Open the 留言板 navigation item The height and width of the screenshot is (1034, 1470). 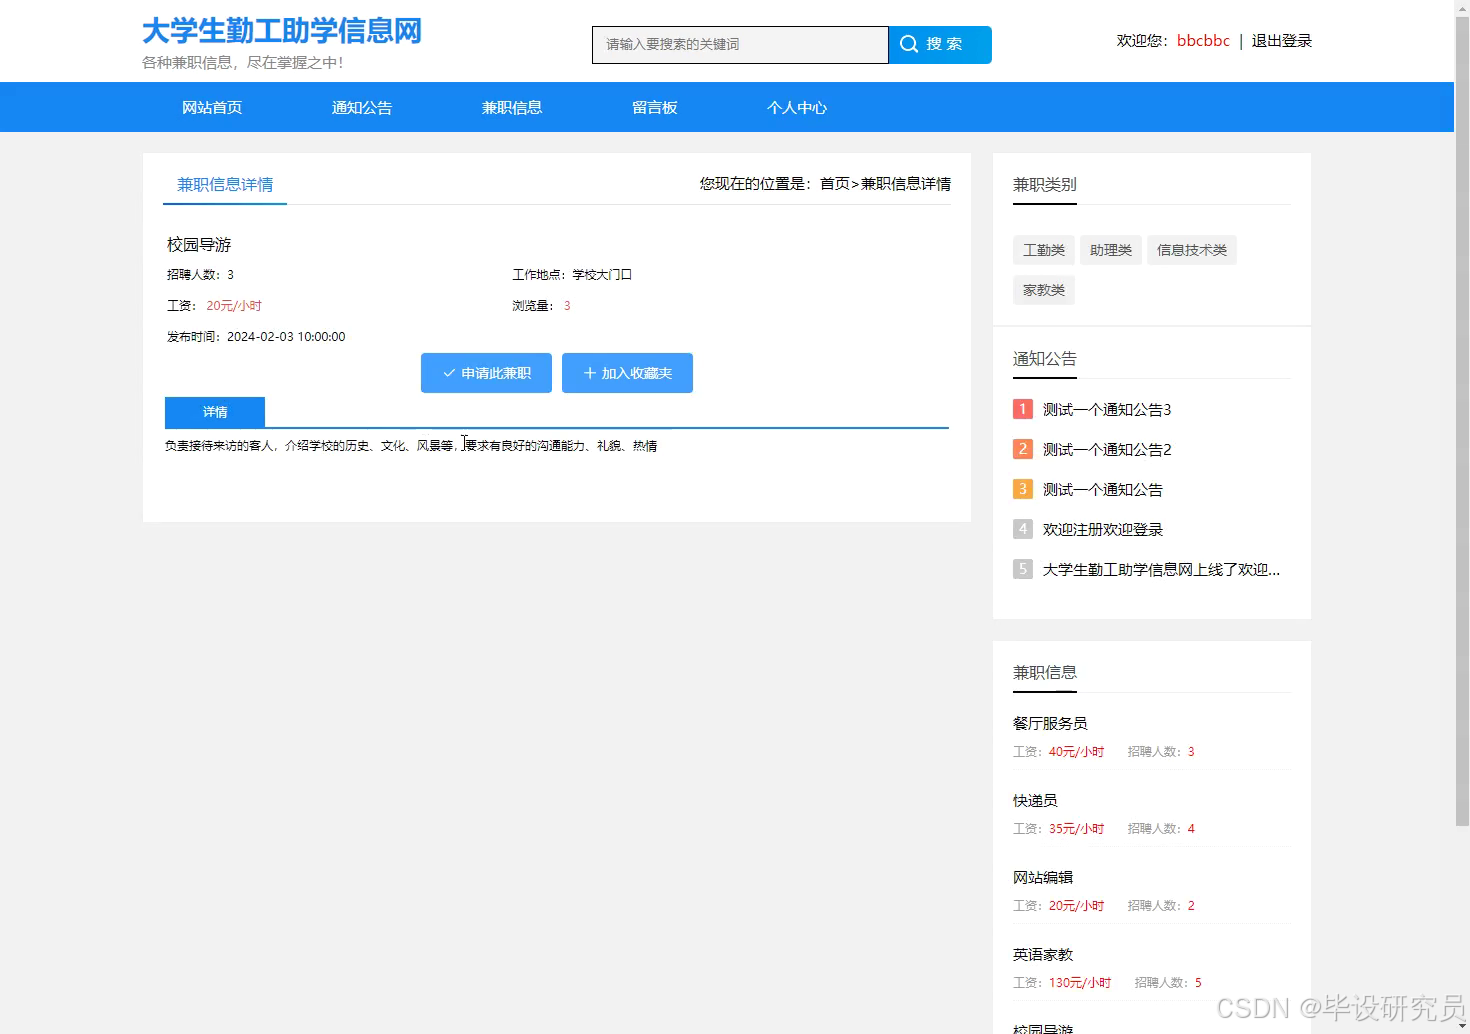point(655,107)
